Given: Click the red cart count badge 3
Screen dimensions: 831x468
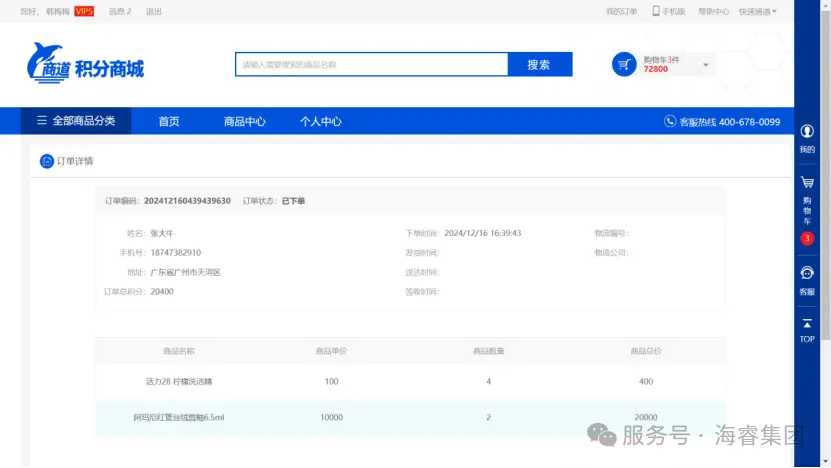Looking at the screenshot, I should [807, 239].
